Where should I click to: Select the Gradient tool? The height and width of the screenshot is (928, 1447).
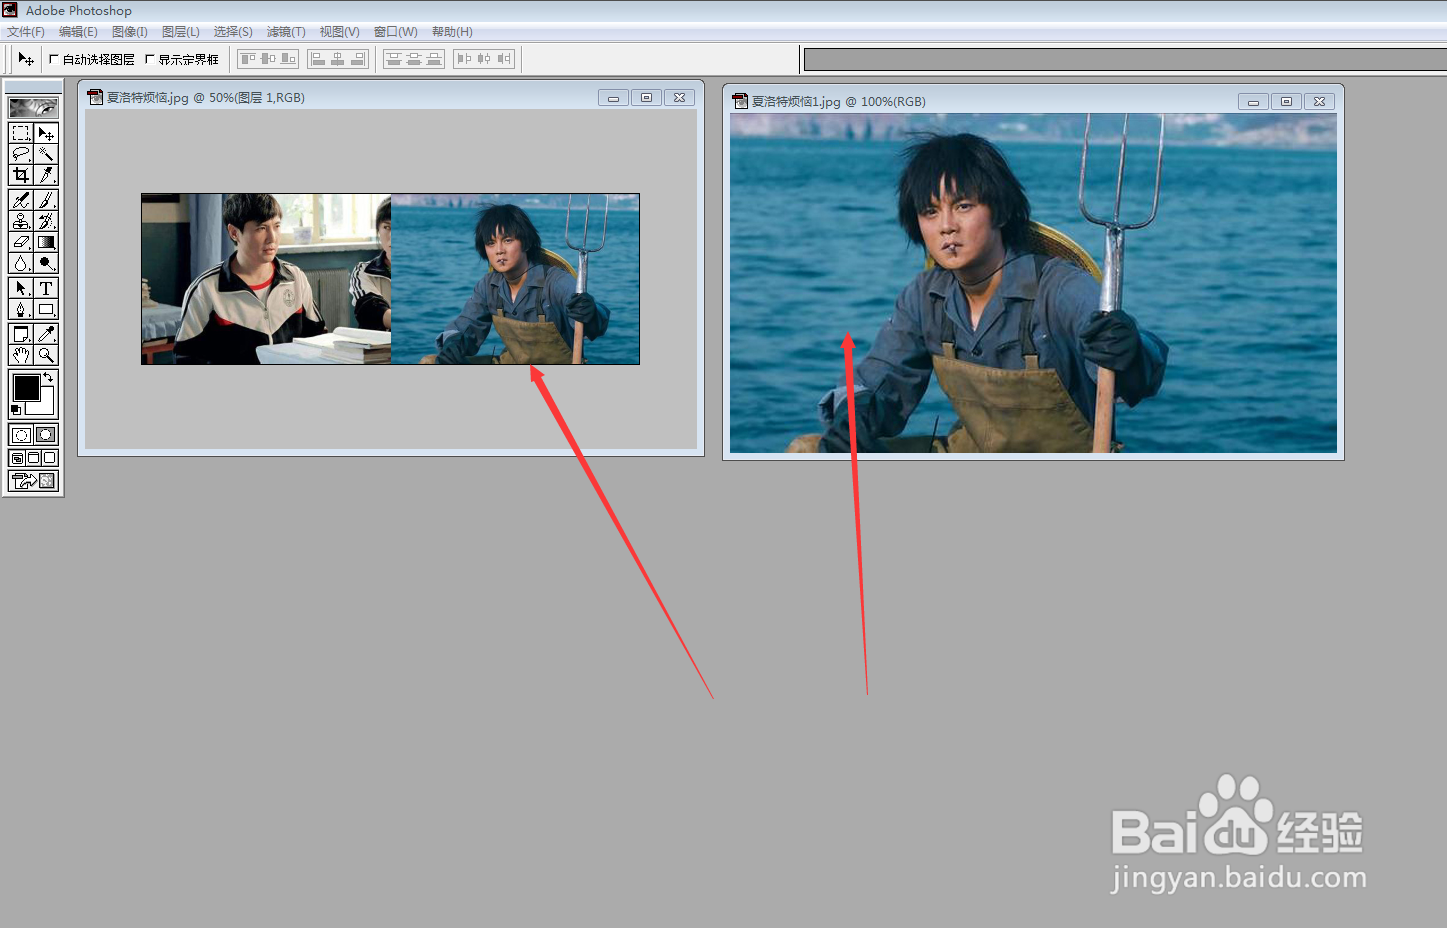coord(46,242)
